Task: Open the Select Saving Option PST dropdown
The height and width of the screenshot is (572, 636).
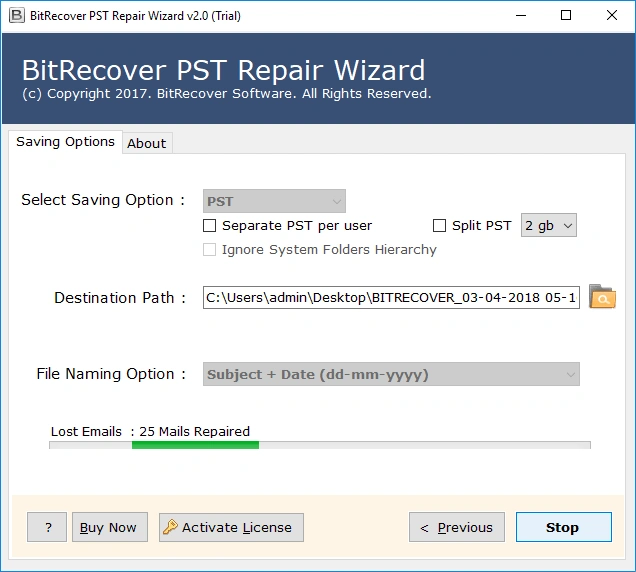Action: point(275,201)
